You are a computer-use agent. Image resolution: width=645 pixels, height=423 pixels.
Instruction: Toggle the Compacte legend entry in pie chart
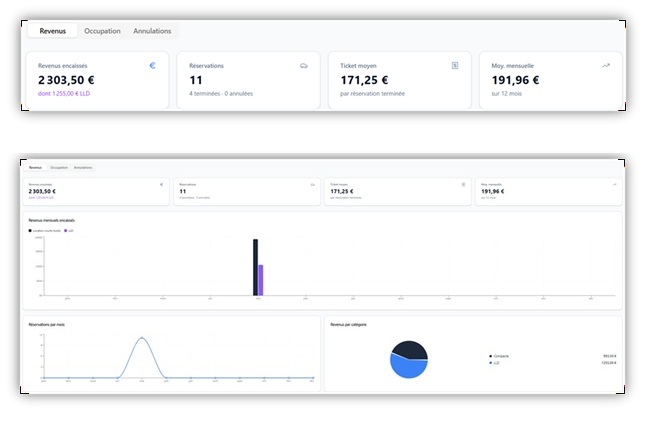pyautogui.click(x=499, y=356)
